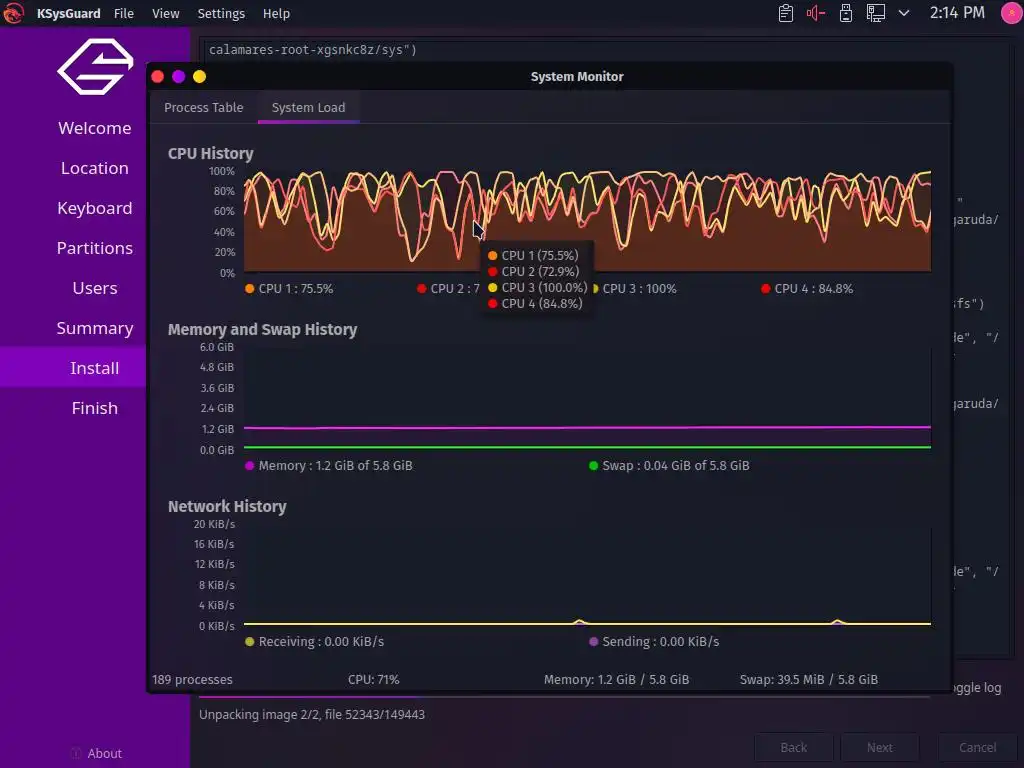Click the pink user avatar icon
The image size is (1024, 768).
1012,13
